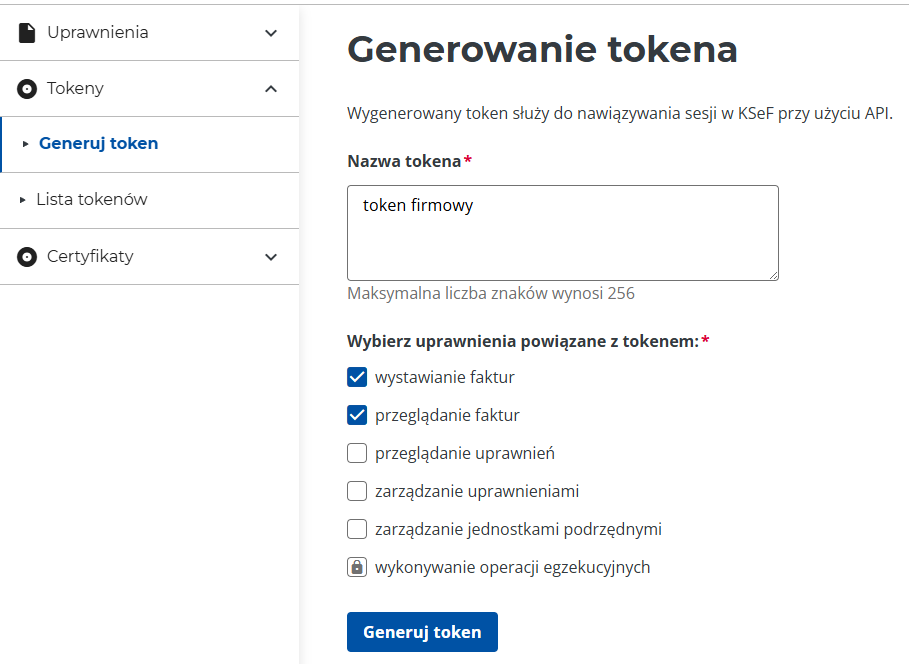
Task: Enable the przeglądanie uprawnień checkbox
Action: tap(357, 453)
